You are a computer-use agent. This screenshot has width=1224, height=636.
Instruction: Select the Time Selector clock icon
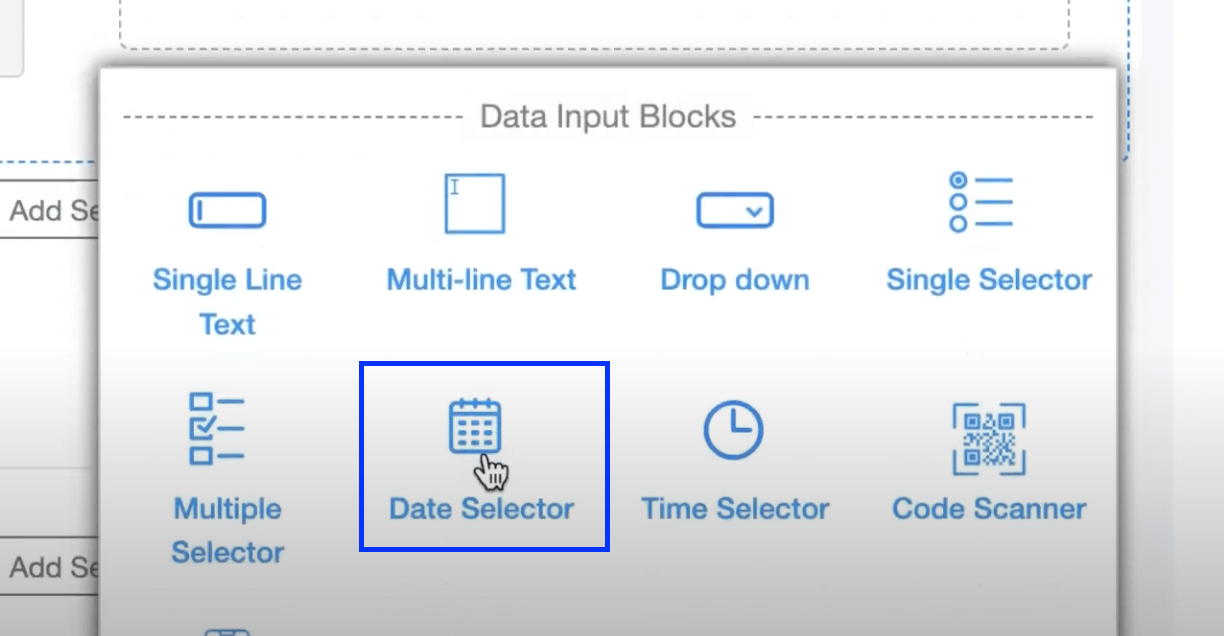tap(735, 428)
